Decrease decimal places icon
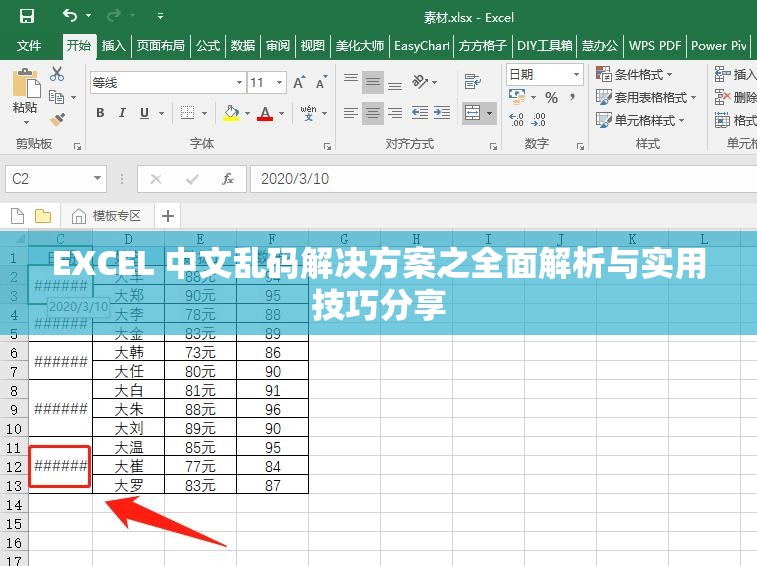This screenshot has height=566, width=757. point(538,119)
